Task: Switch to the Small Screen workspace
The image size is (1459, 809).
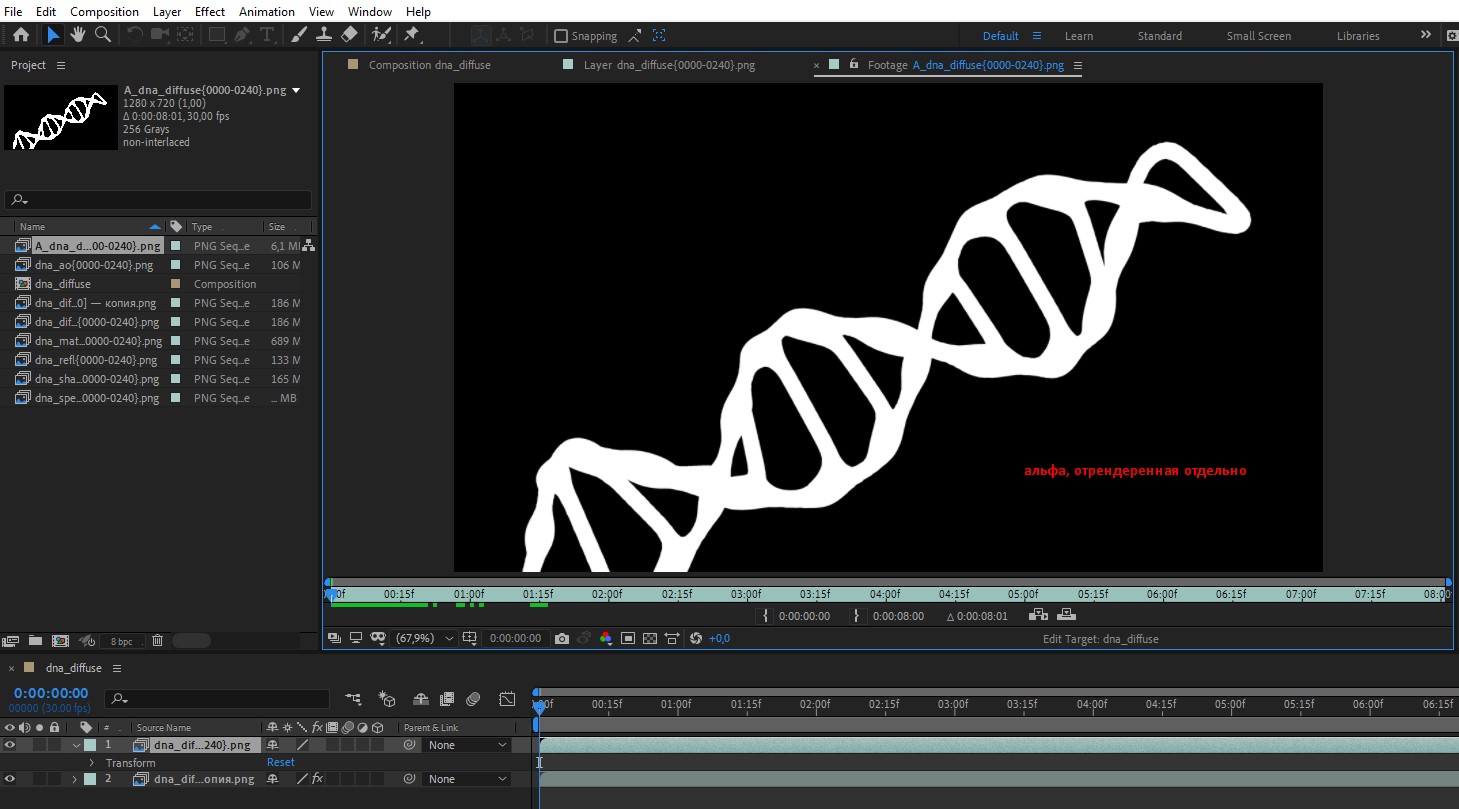Action: [1259, 36]
